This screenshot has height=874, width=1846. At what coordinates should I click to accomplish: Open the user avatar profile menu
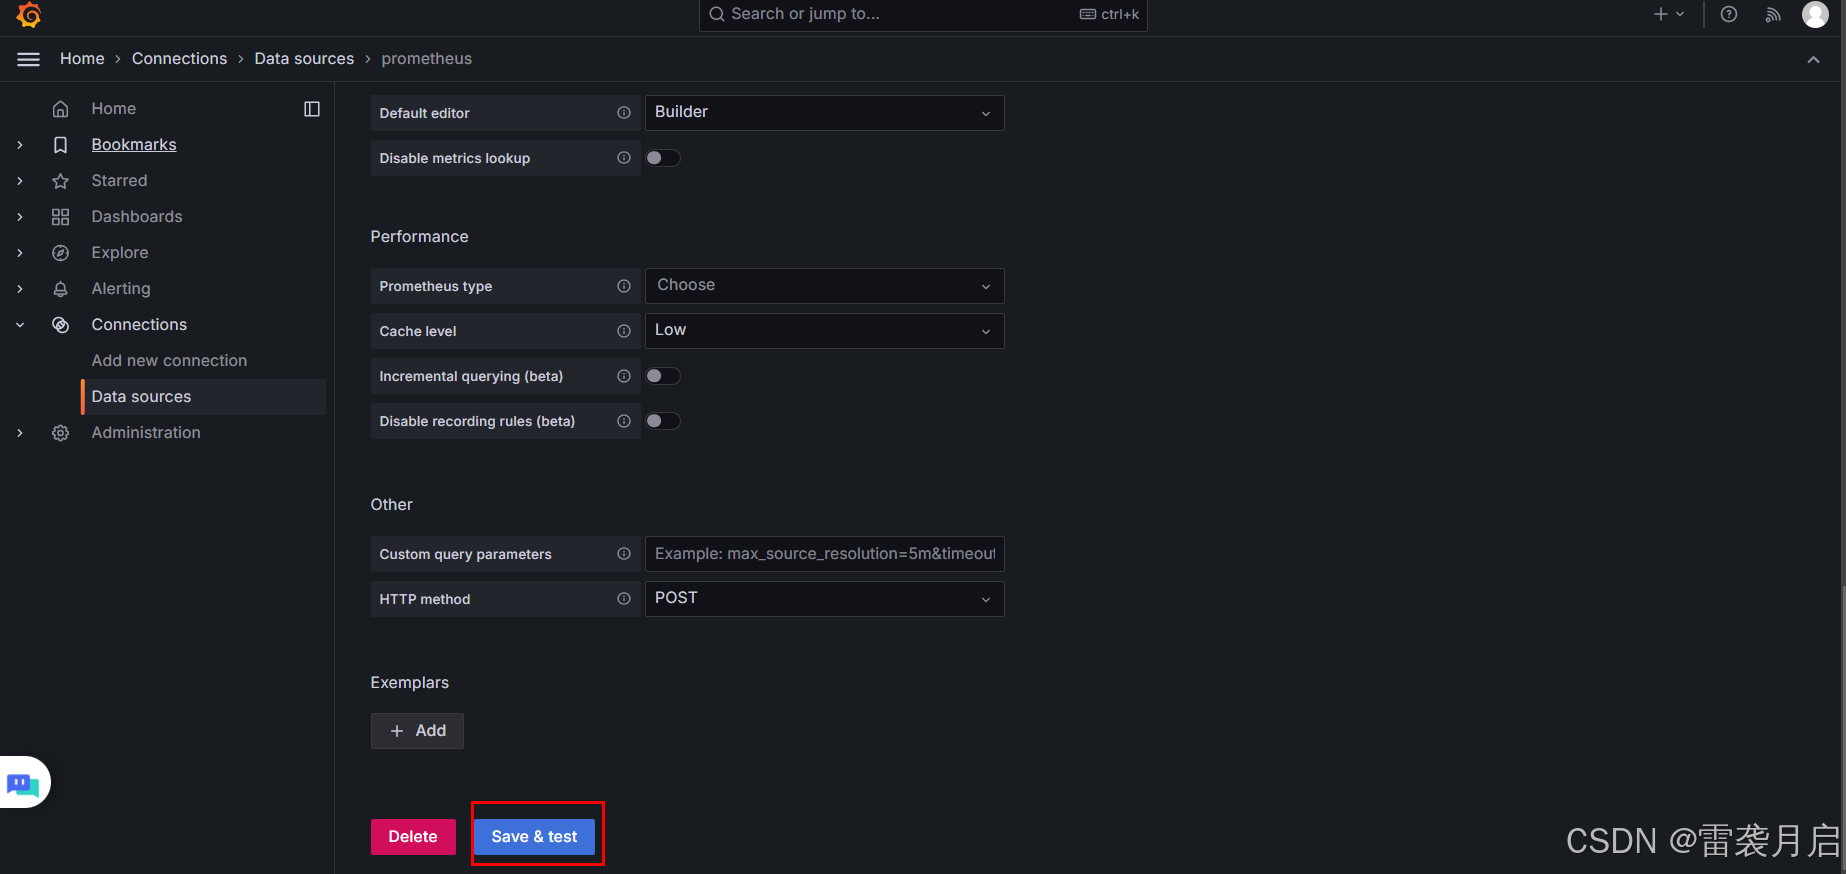(x=1815, y=14)
